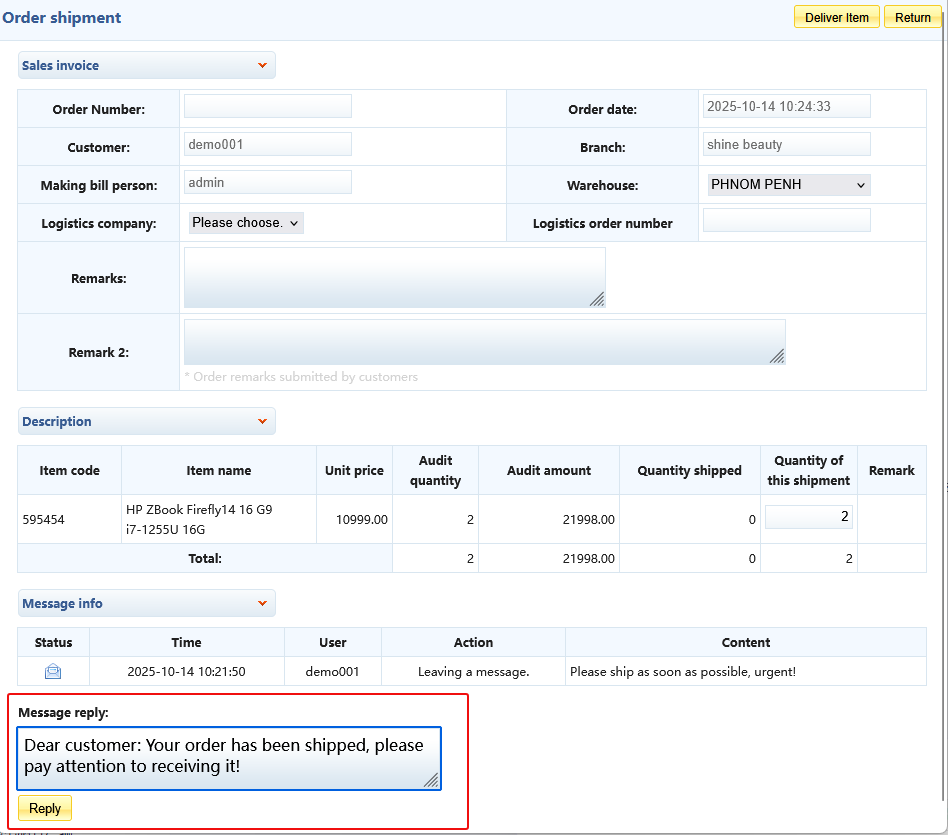The image size is (948, 835).
Task: Click the Return button
Action: 912,17
